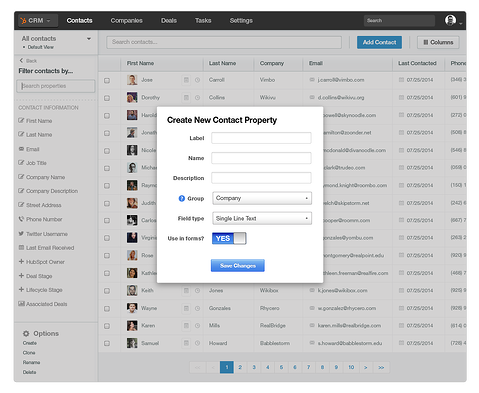Click the Create option link
This screenshot has height=393, width=479.
[30, 343]
